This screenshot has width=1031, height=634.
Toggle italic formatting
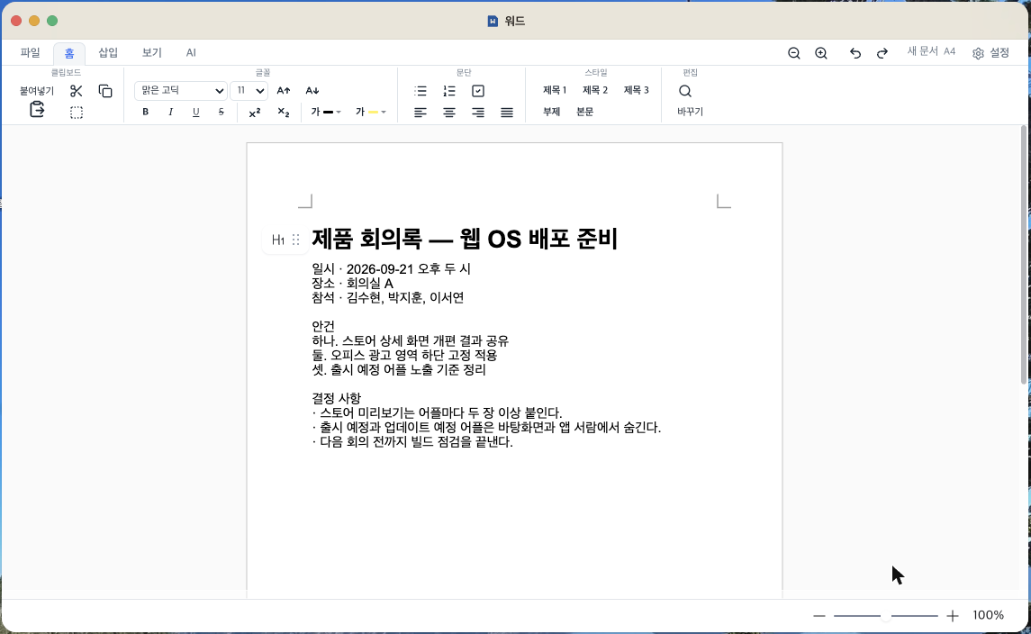170,112
